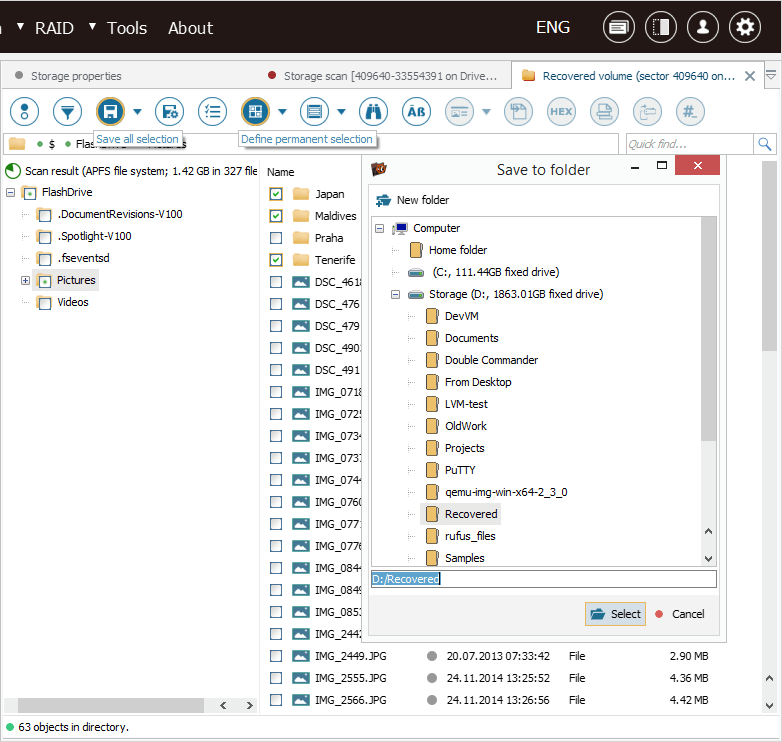Open settings gear in top bar

[744, 28]
